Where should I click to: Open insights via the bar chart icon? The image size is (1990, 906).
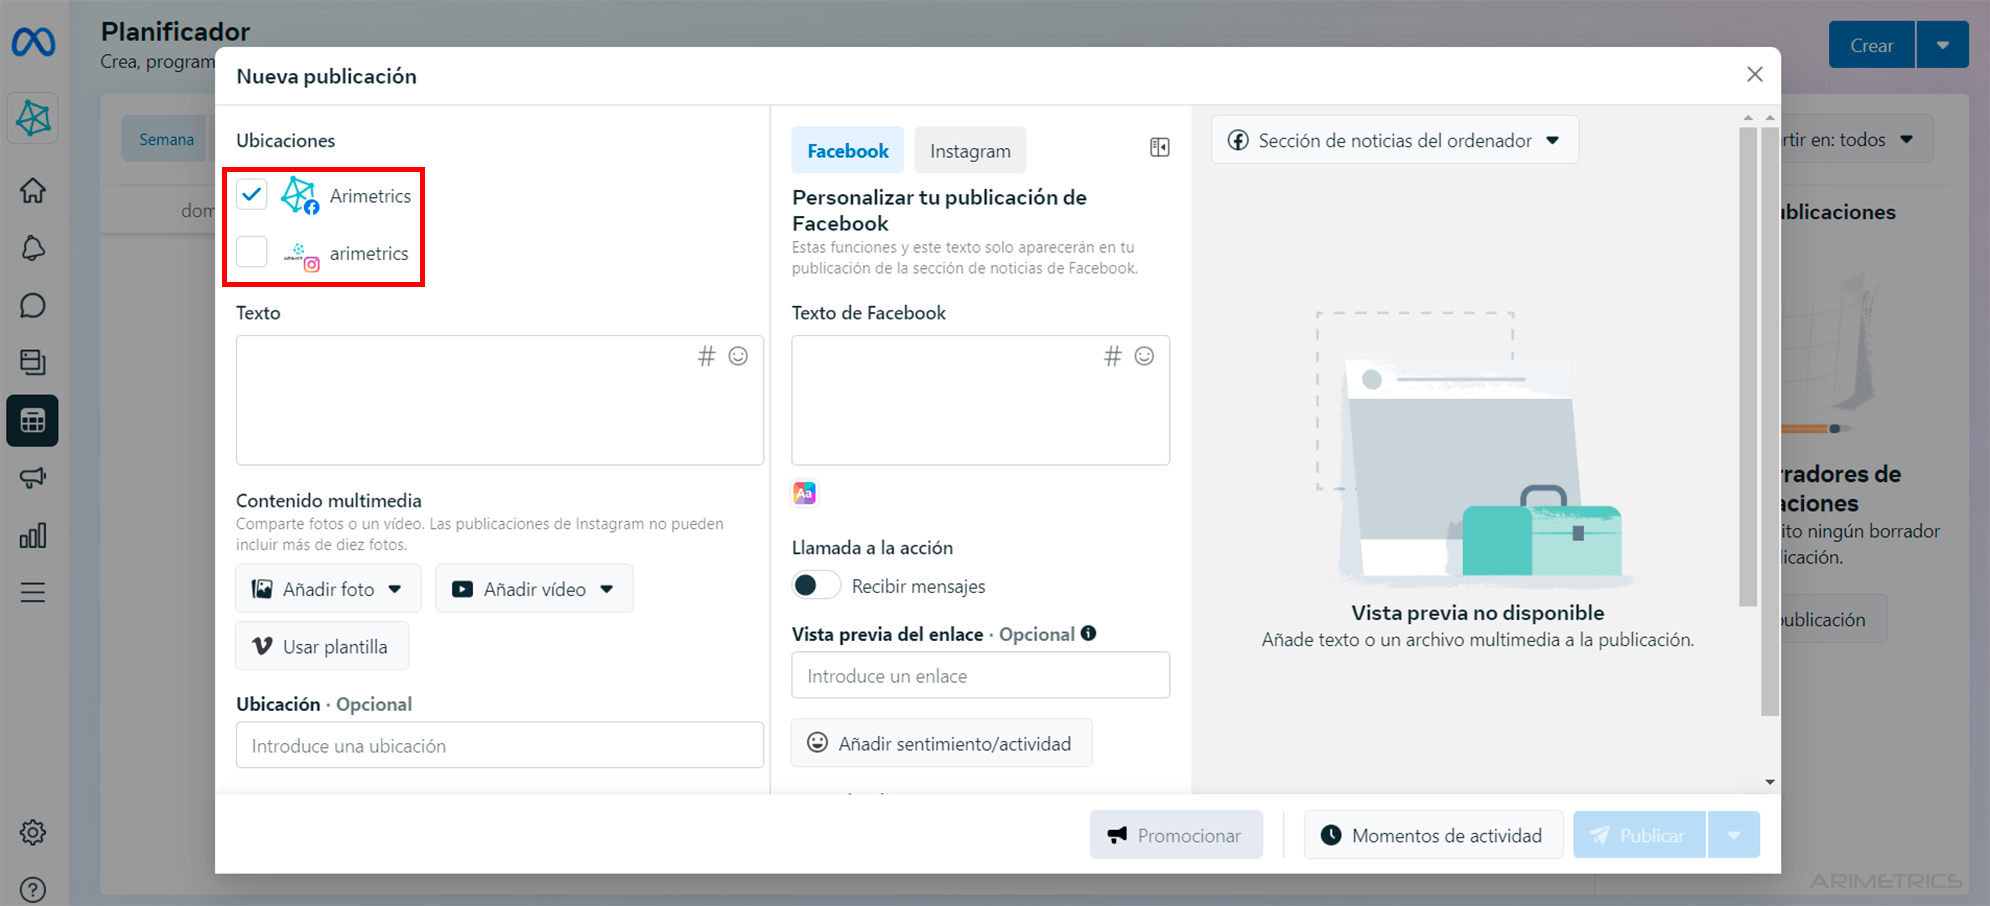33,535
